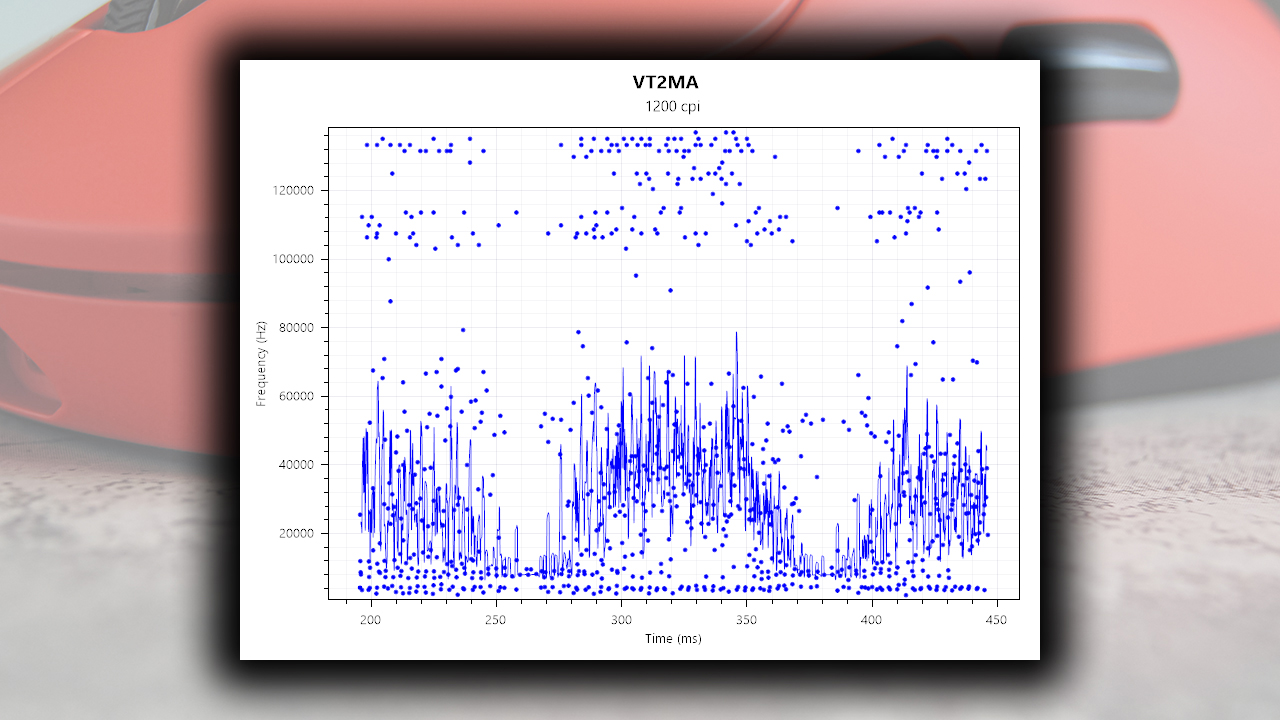
Task: Click the 250 tick on time axis
Action: point(496,619)
